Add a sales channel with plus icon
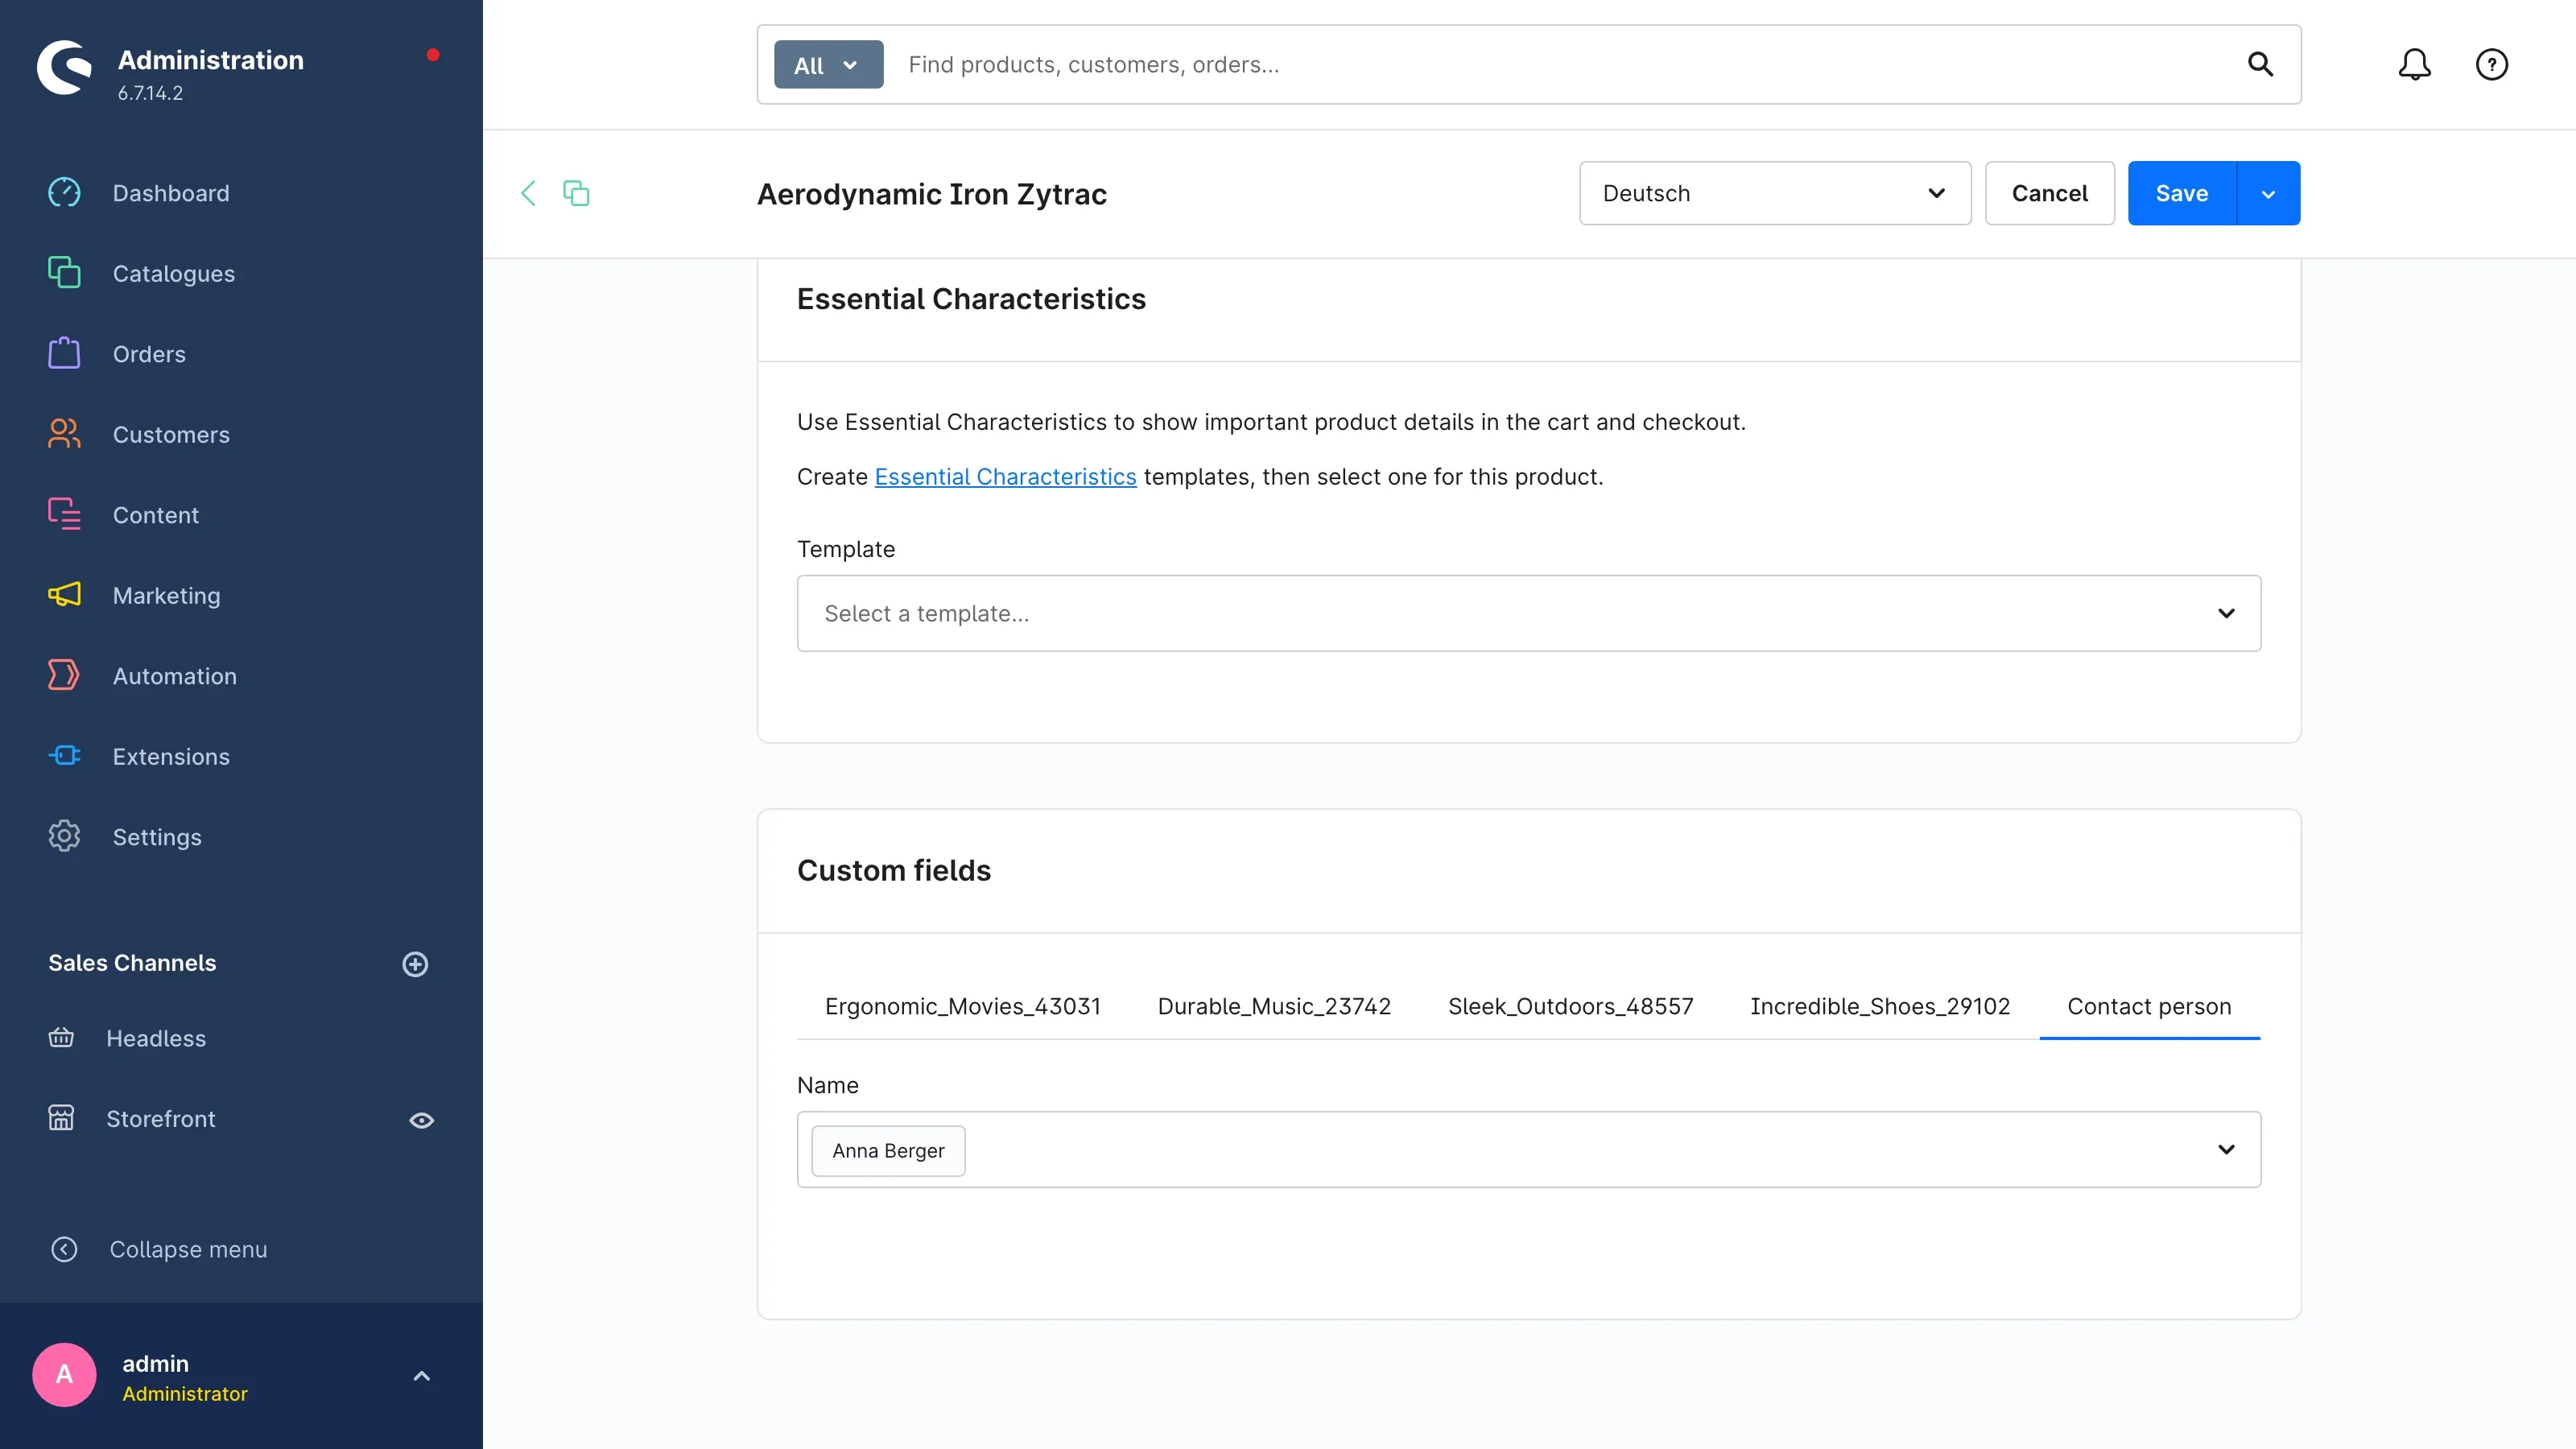The image size is (2576, 1449). (415, 964)
